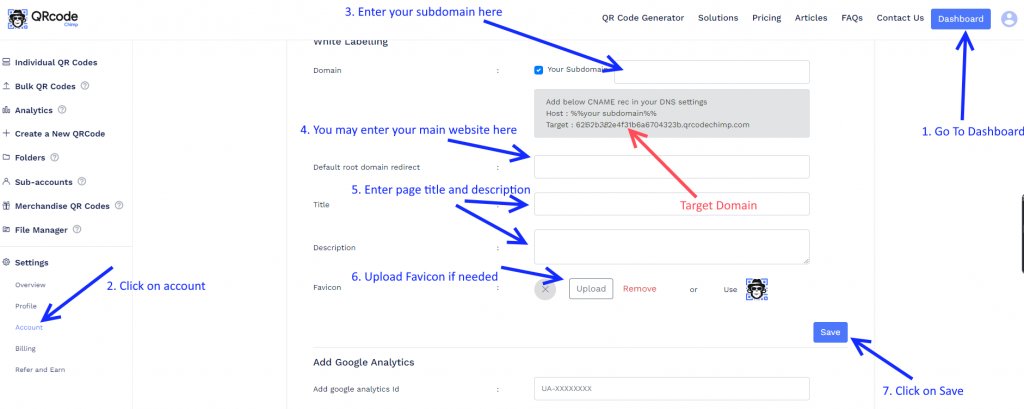Click the circular favicon placeholder with X
1024x409 pixels.
pyautogui.click(x=545, y=289)
